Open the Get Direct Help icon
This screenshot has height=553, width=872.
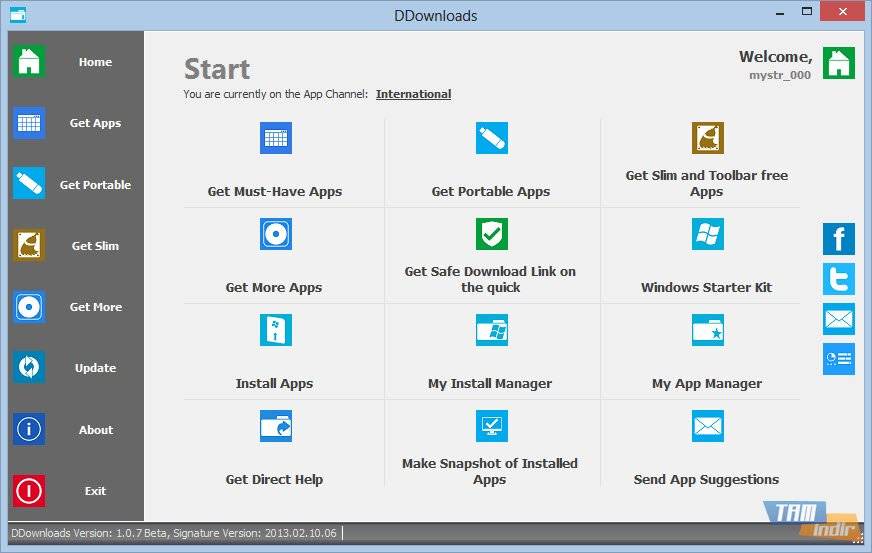[275, 426]
